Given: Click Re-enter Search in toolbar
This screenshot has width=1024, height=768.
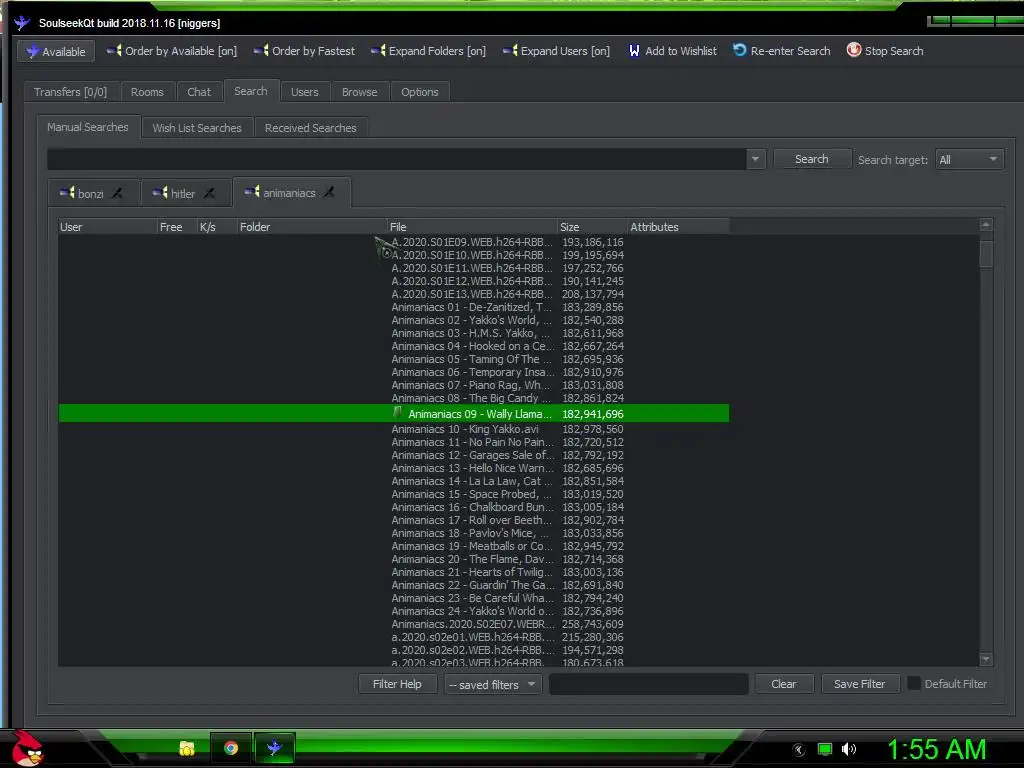Looking at the screenshot, I should (x=782, y=51).
